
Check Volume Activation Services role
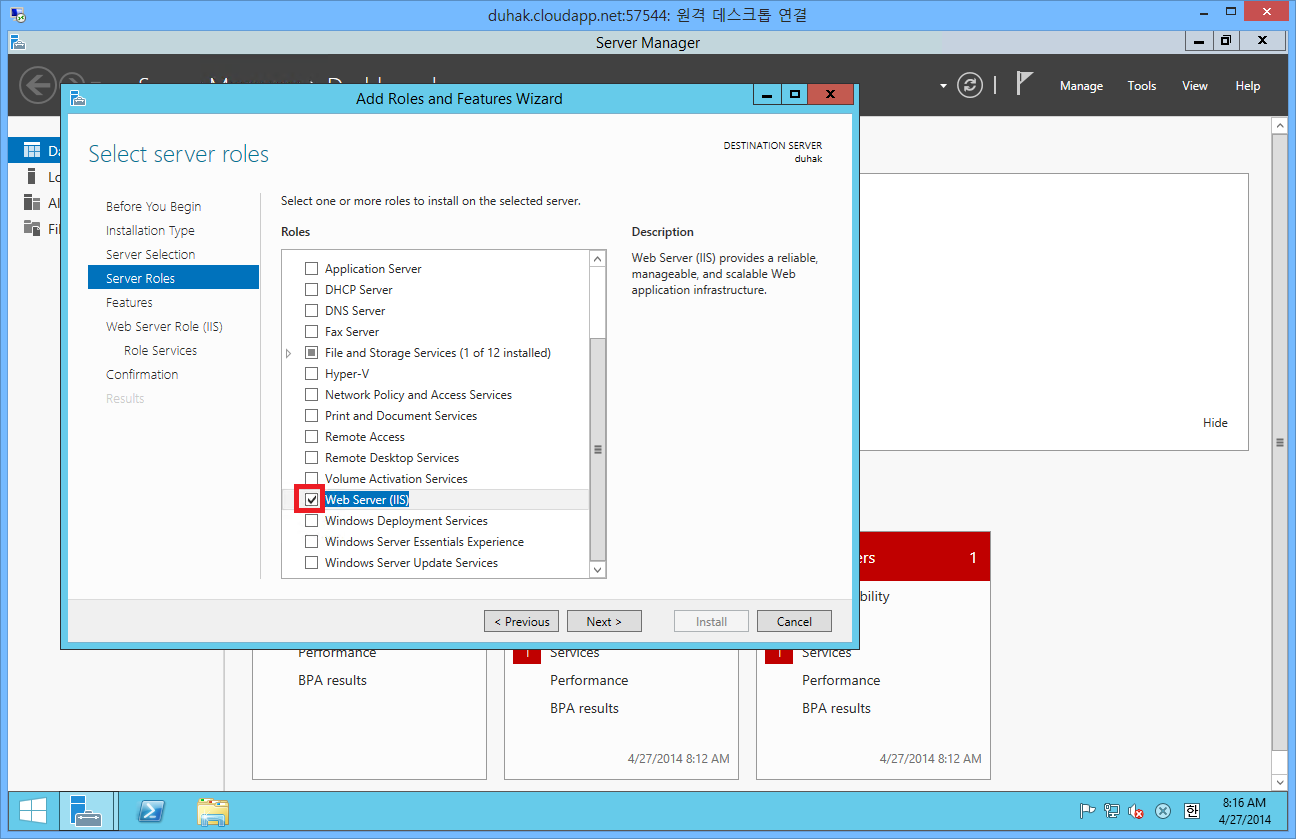click(x=312, y=479)
